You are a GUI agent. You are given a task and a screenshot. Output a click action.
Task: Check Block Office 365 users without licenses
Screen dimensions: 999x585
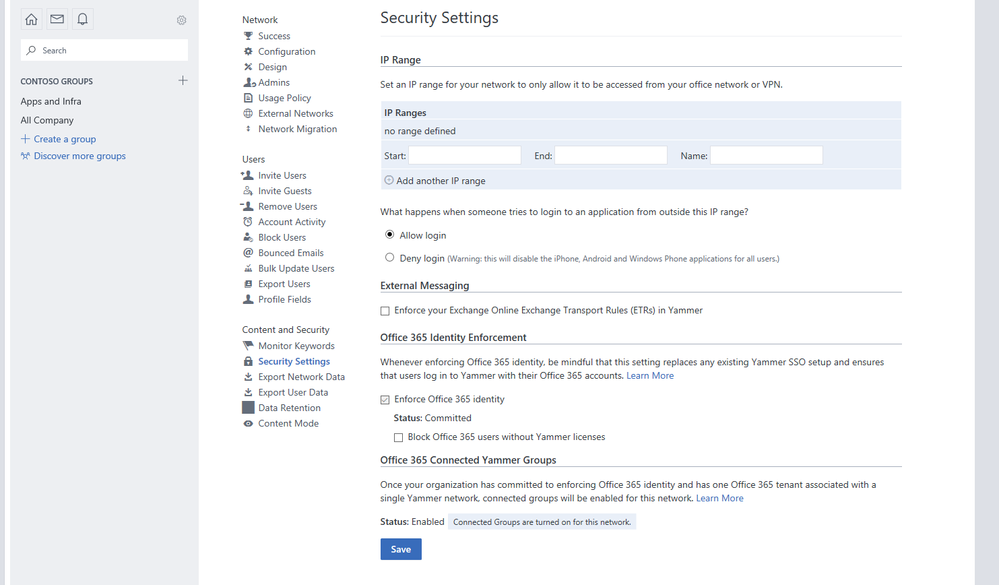pos(398,437)
